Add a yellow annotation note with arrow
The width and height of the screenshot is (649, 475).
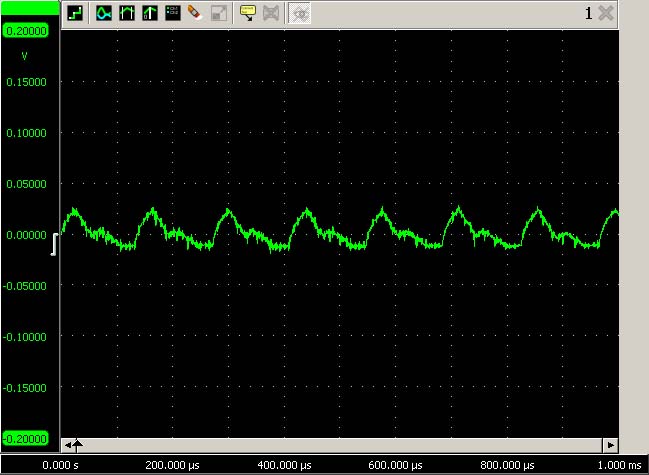pyautogui.click(x=248, y=13)
